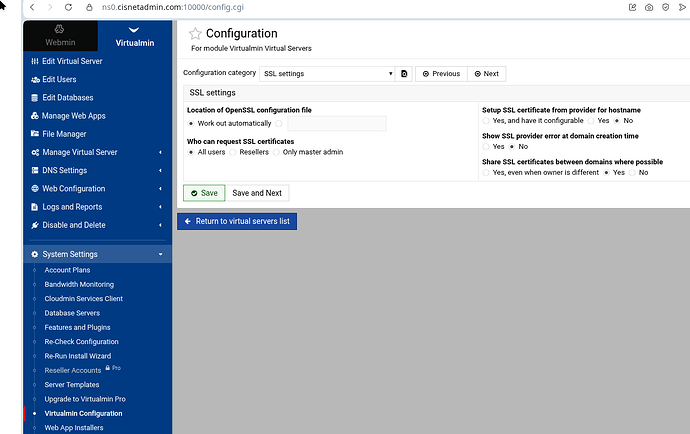Viewport: 690px width, 434px height.
Task: Collapse the System Settings section
Action: coord(97,254)
